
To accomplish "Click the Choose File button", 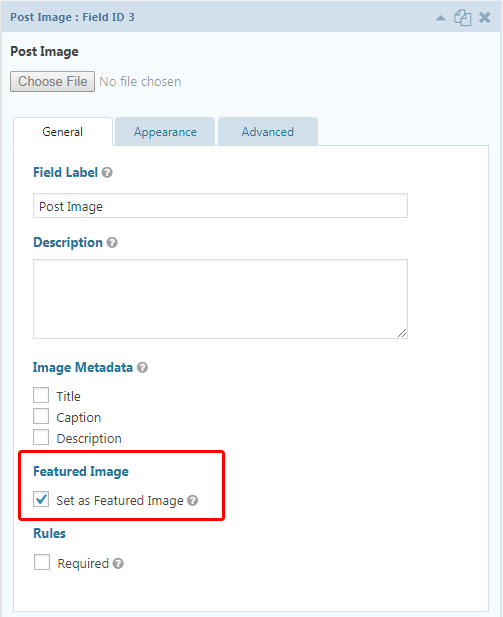I will click(x=52, y=81).
